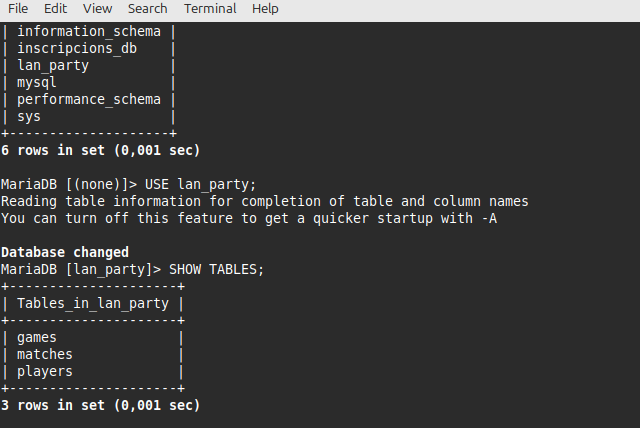This screenshot has width=640, height=428.
Task: Click the players table row
Action: pyautogui.click(x=45, y=371)
